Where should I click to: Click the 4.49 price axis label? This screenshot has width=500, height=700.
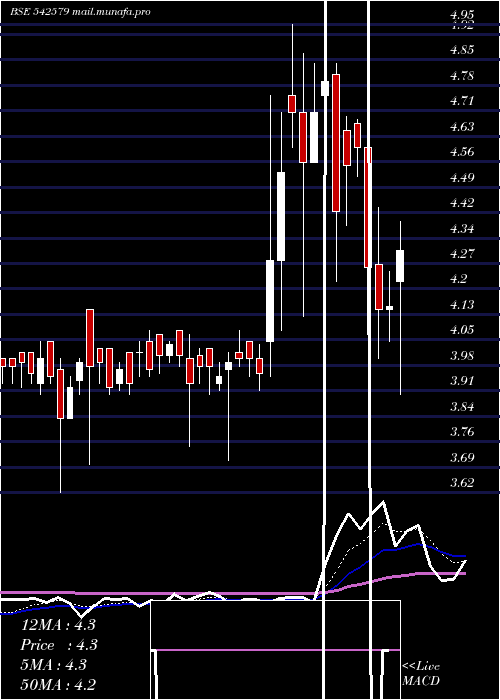(462, 178)
